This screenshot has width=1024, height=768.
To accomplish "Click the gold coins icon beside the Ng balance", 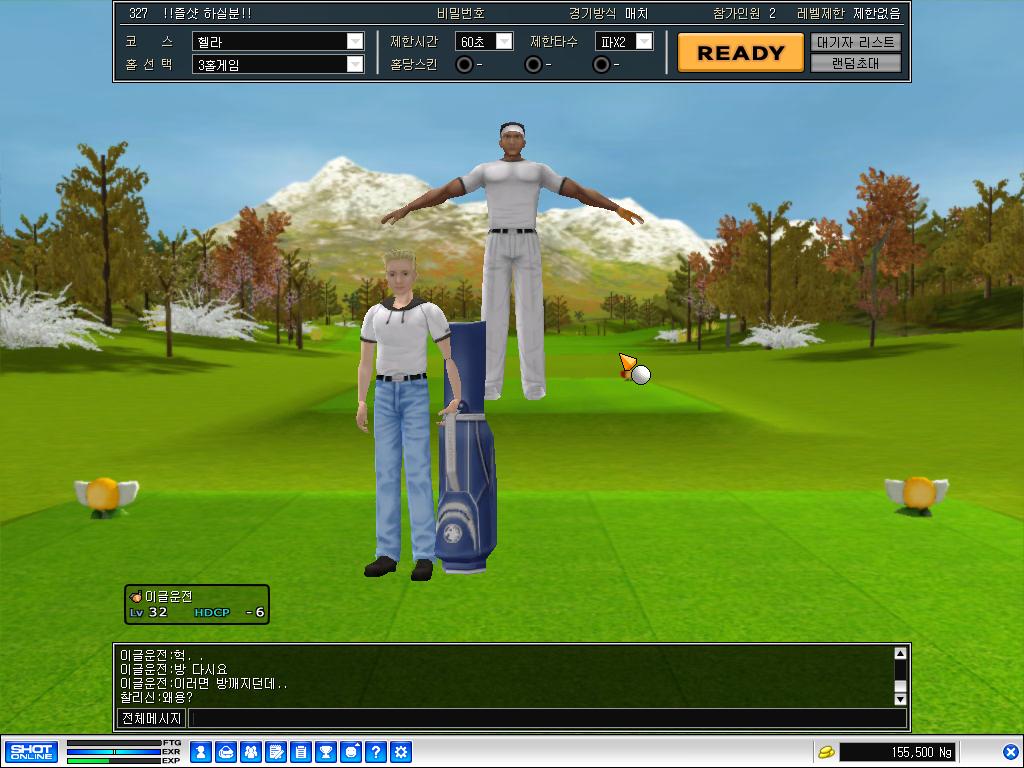I will [826, 752].
